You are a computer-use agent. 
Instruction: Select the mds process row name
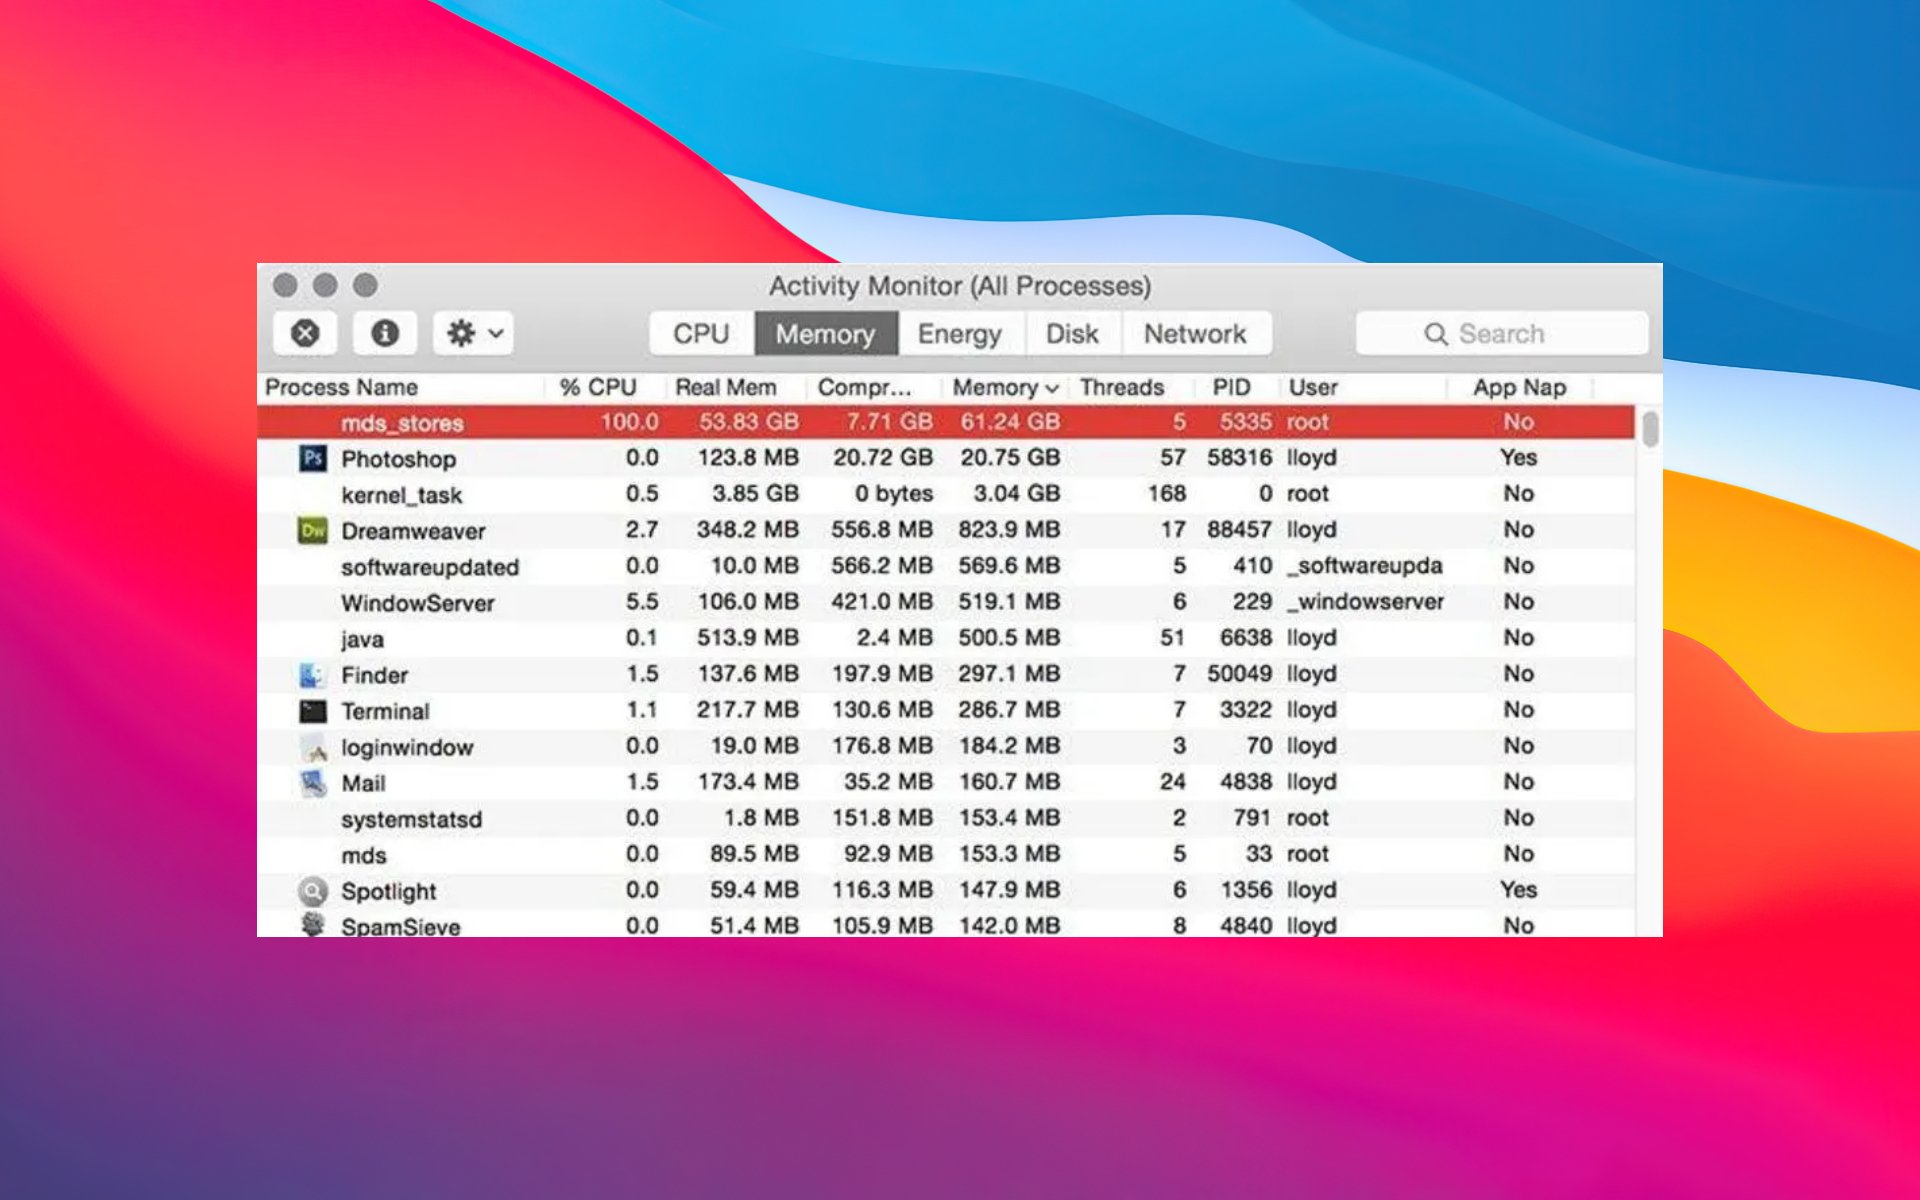363,855
